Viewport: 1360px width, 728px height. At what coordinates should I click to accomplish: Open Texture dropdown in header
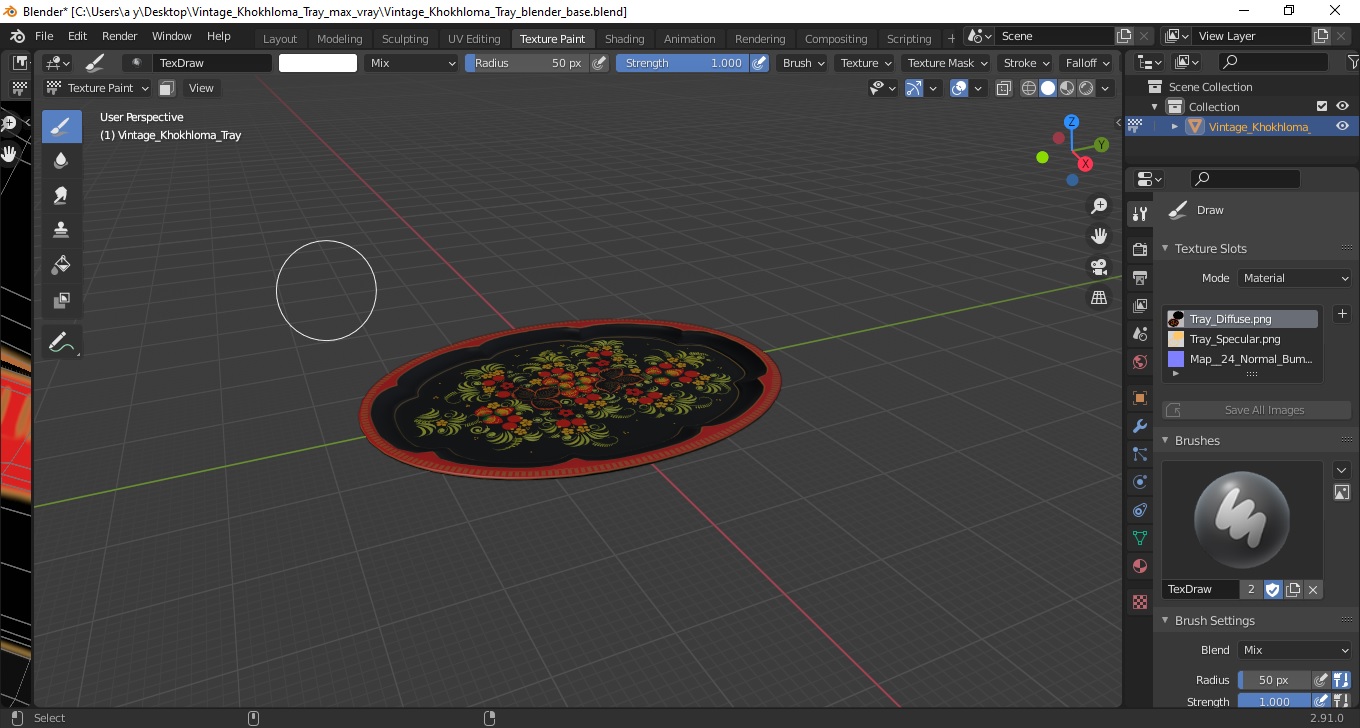click(x=865, y=63)
